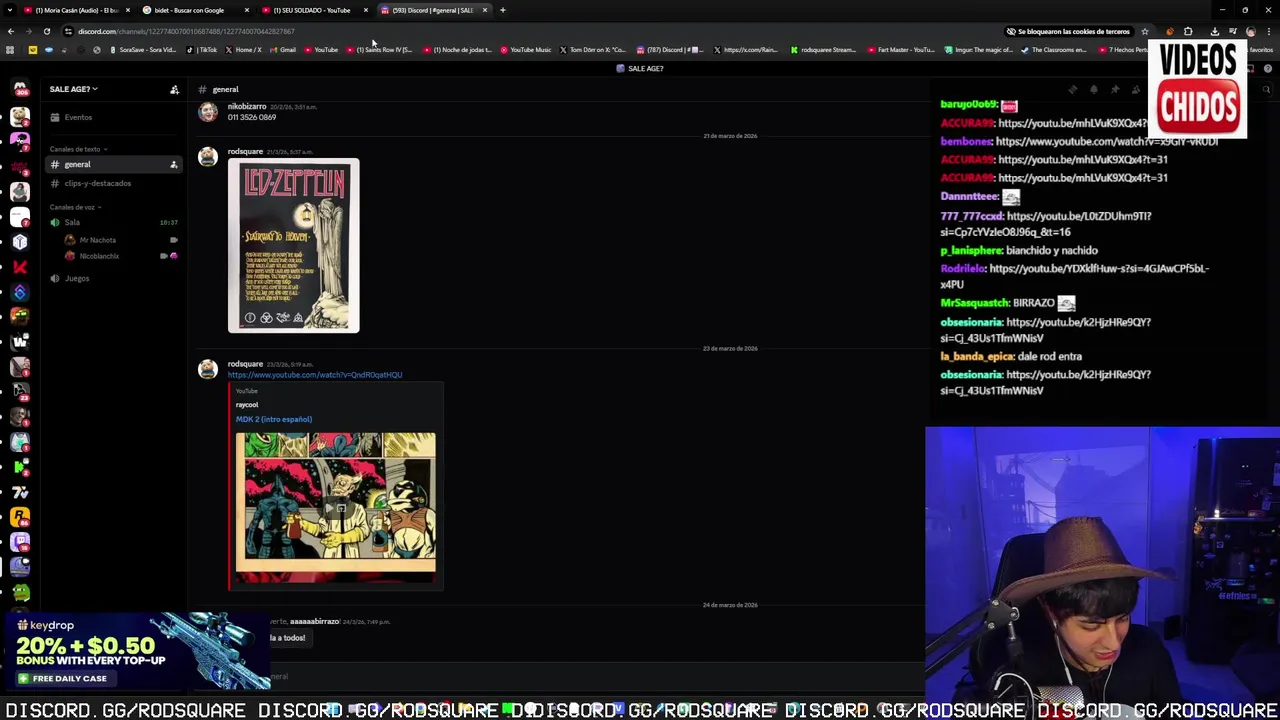Click the pinned messages pin icon
This screenshot has height=720, width=1280.
pyautogui.click(x=1114, y=90)
